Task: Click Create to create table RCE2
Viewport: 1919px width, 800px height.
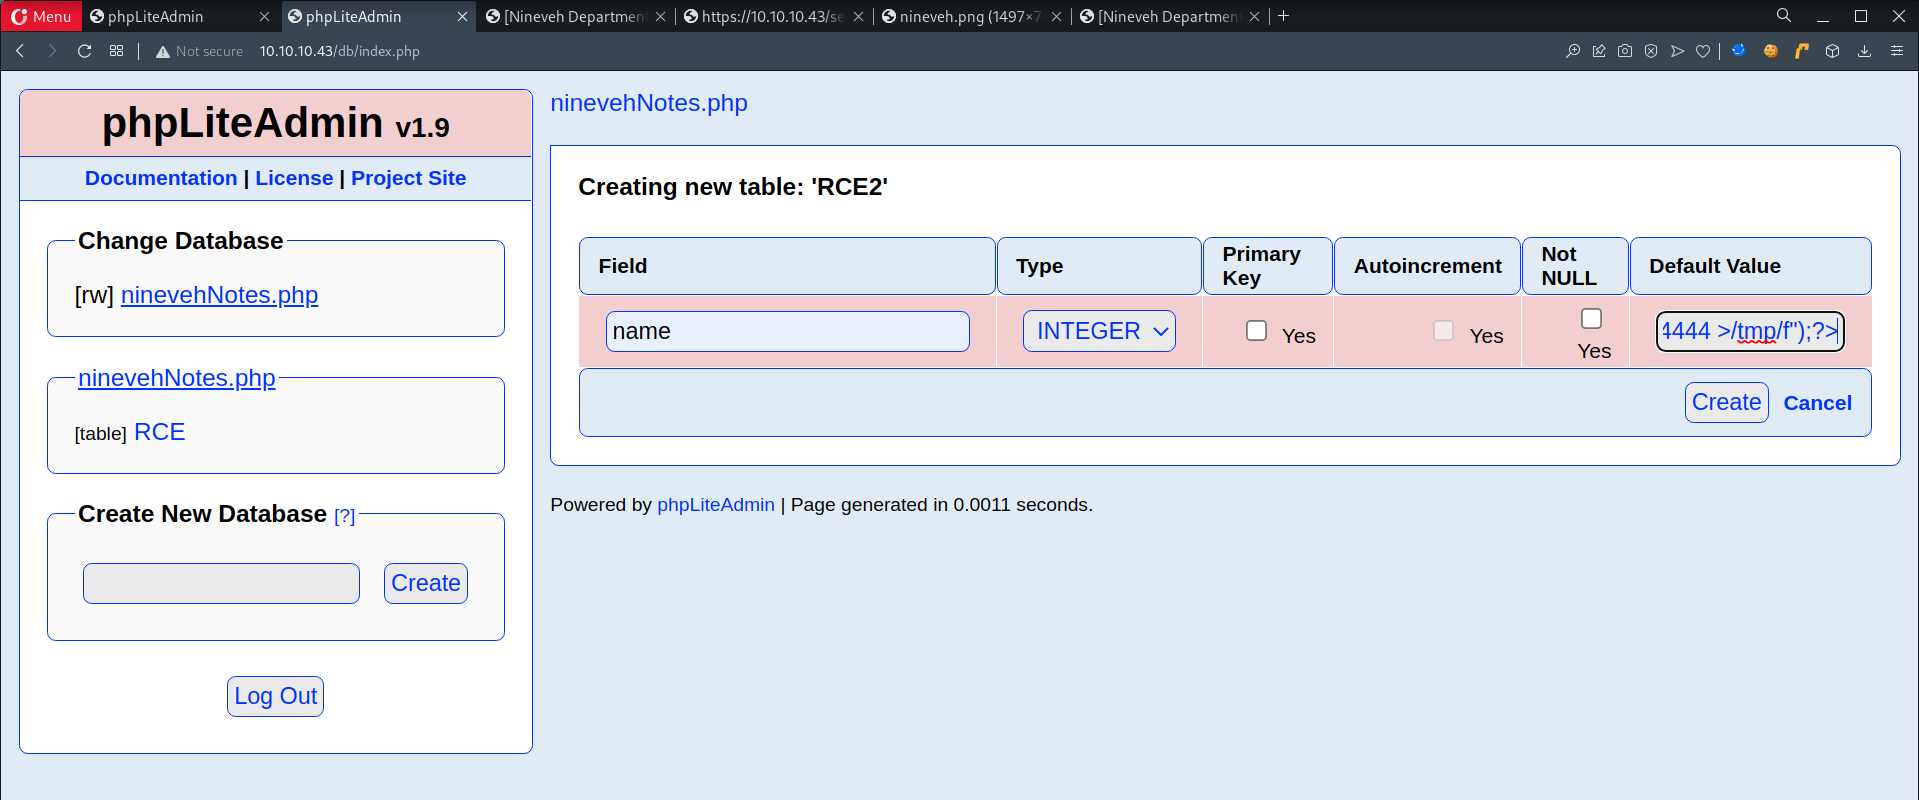Action: coord(1726,402)
